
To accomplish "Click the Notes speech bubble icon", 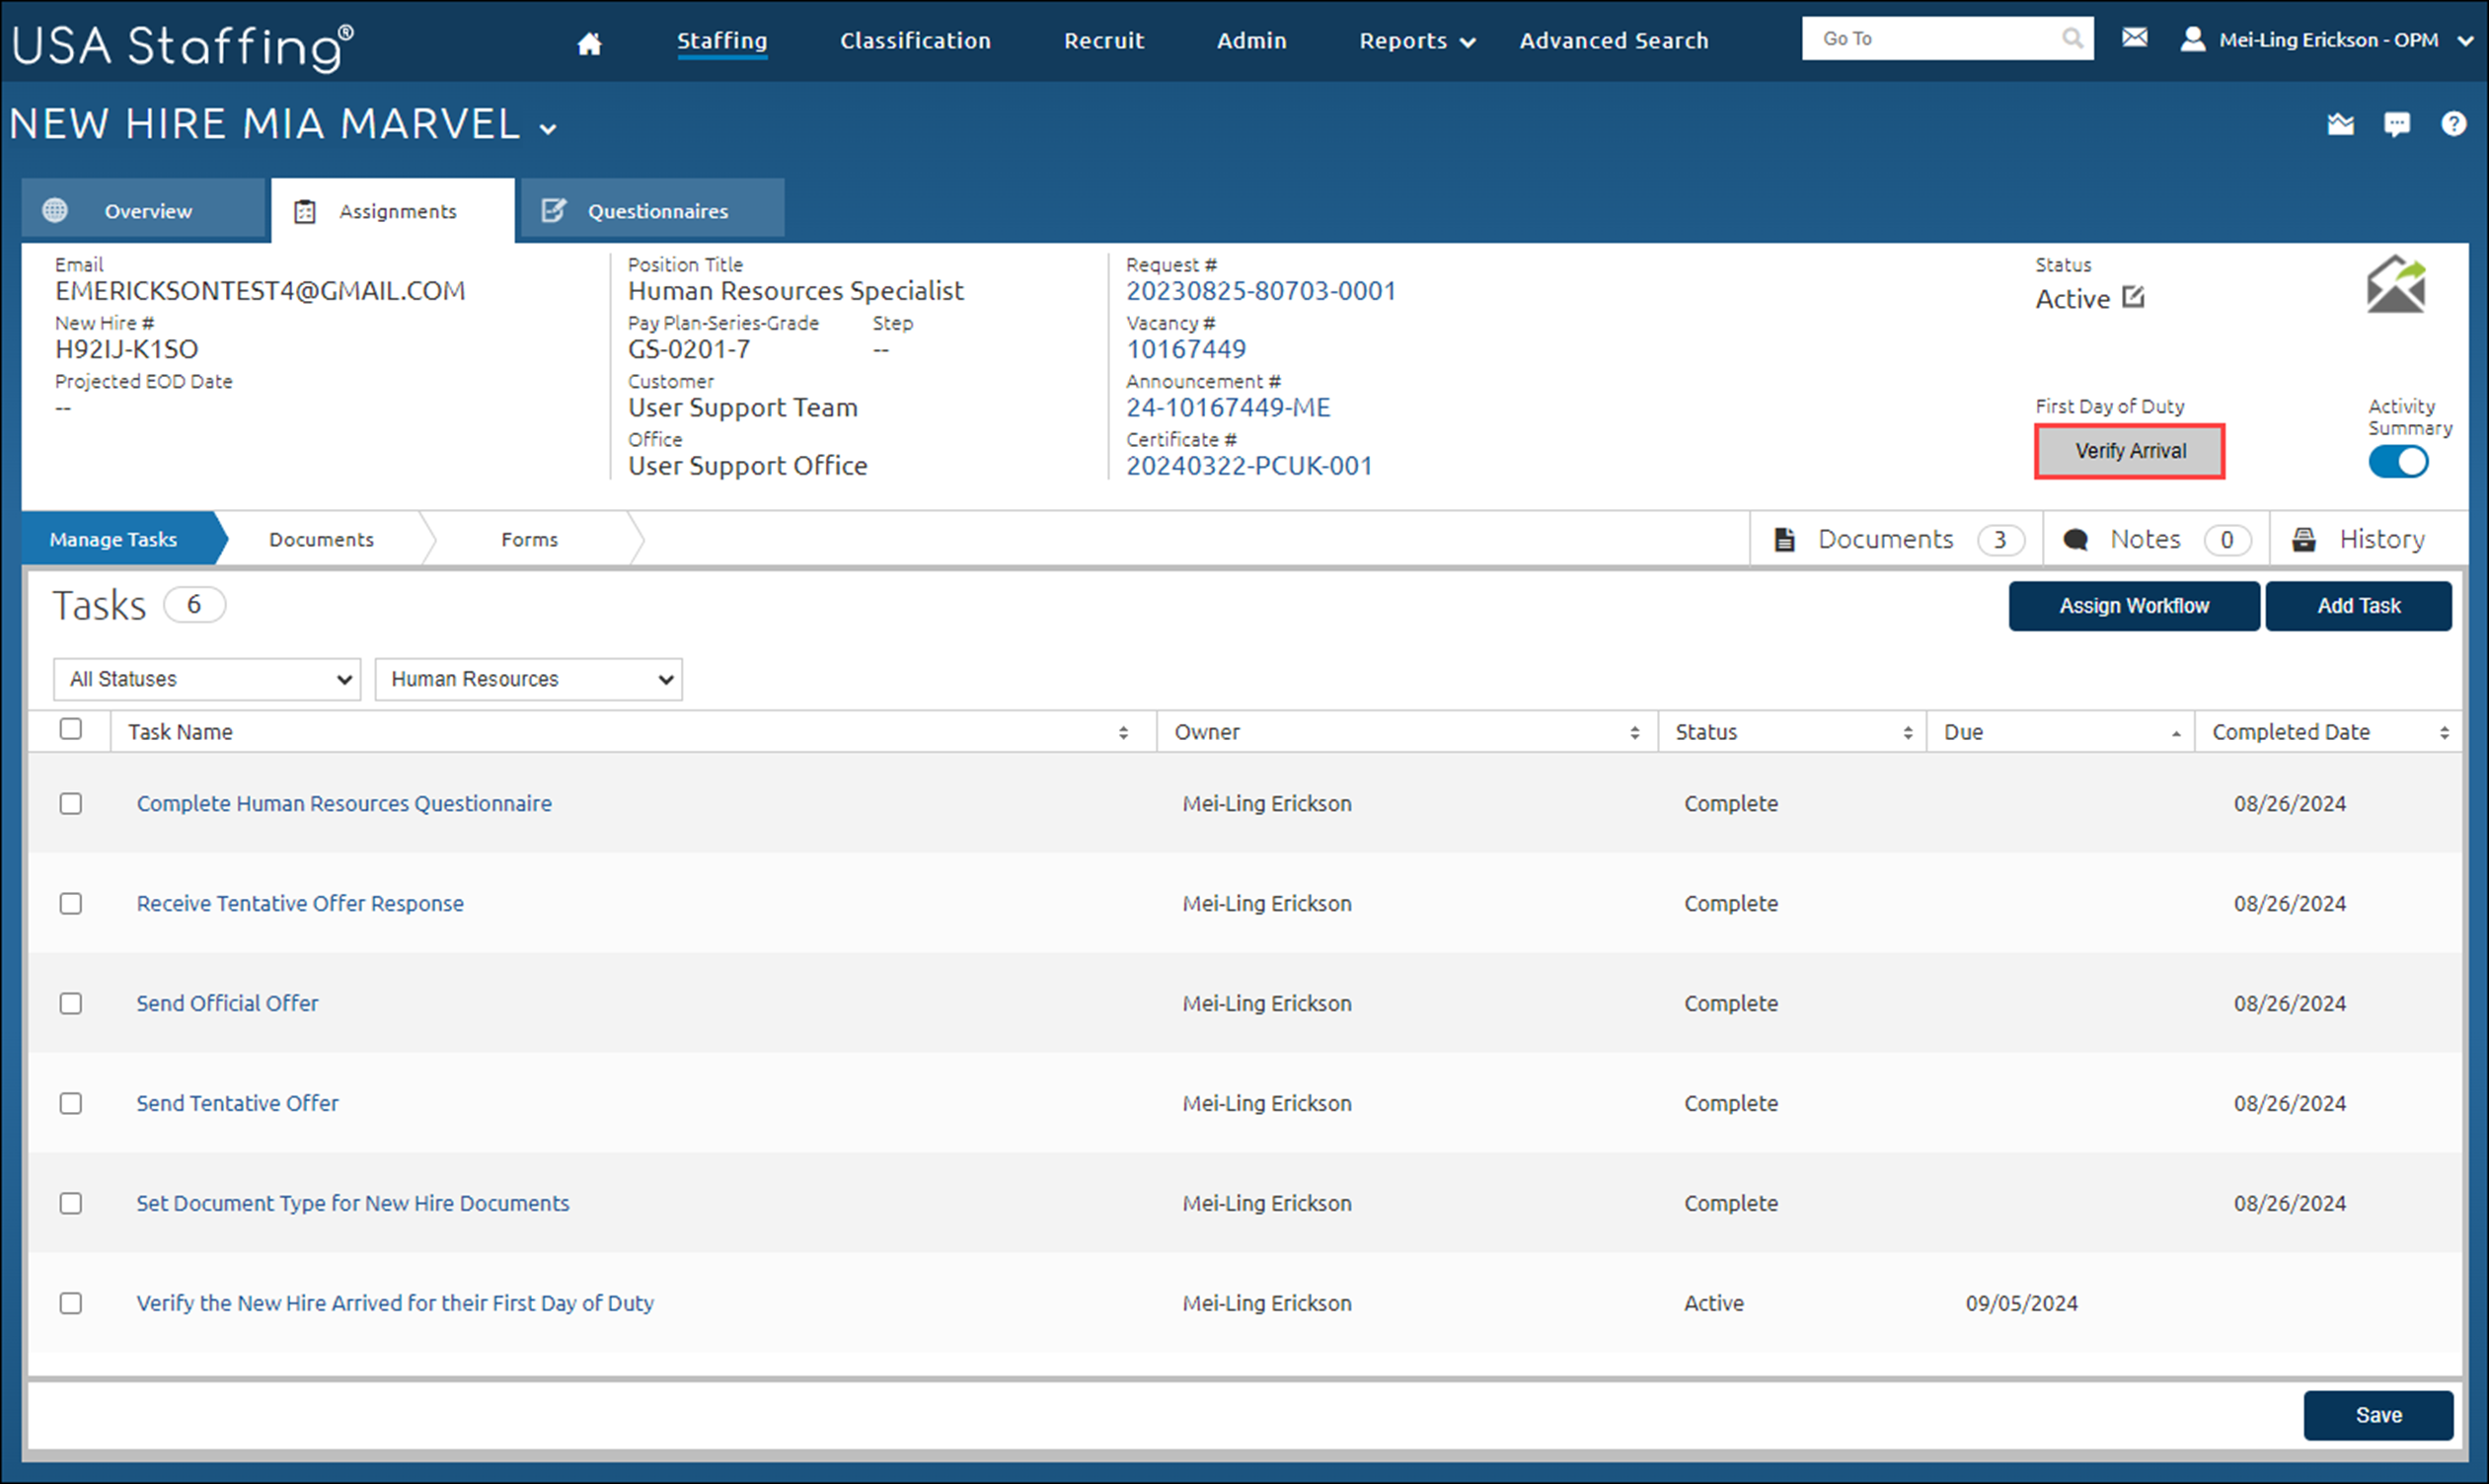I will point(2075,540).
